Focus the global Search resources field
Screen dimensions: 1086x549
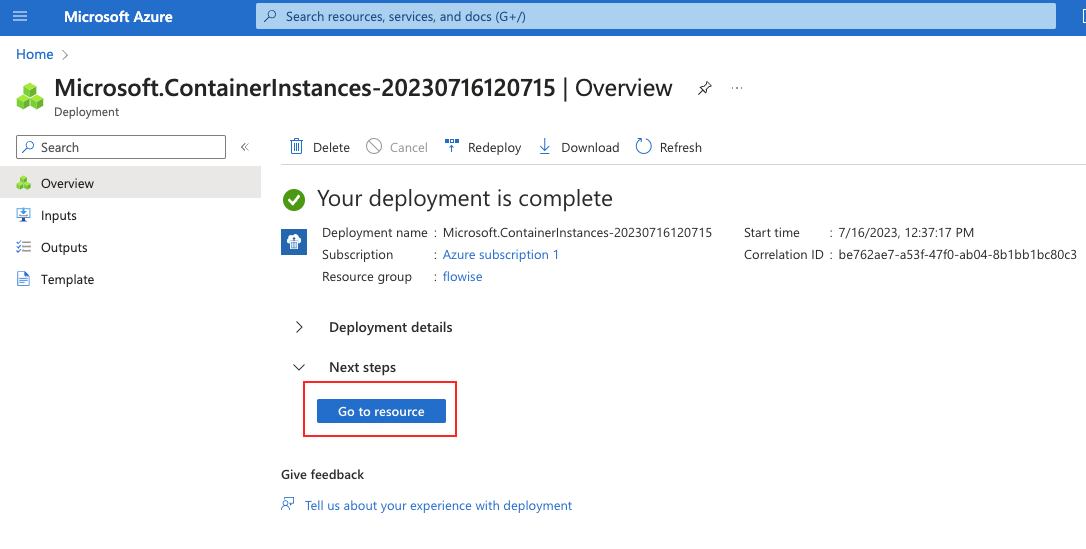(655, 17)
